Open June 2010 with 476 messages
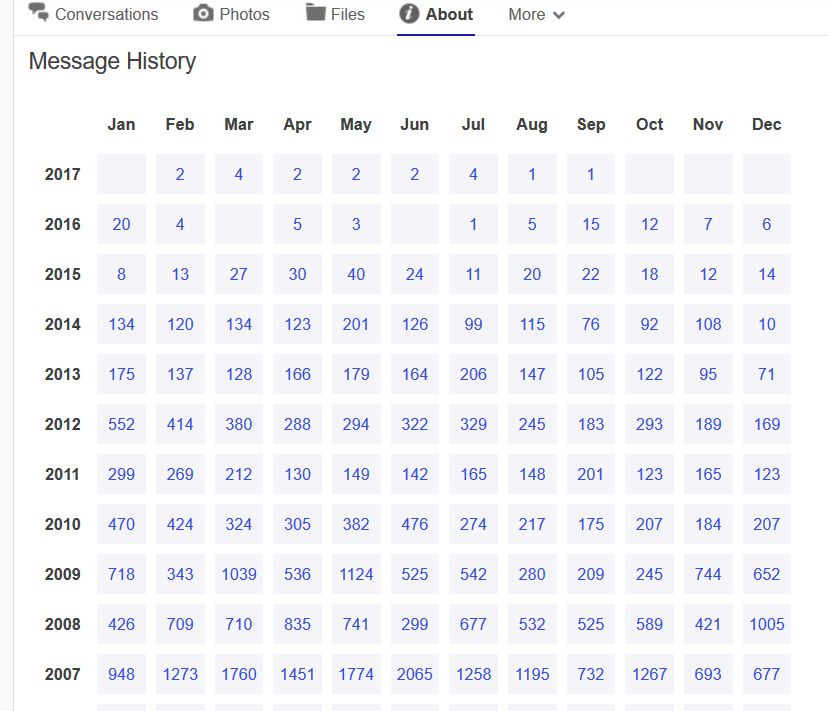The height and width of the screenshot is (711, 828). [x=415, y=524]
